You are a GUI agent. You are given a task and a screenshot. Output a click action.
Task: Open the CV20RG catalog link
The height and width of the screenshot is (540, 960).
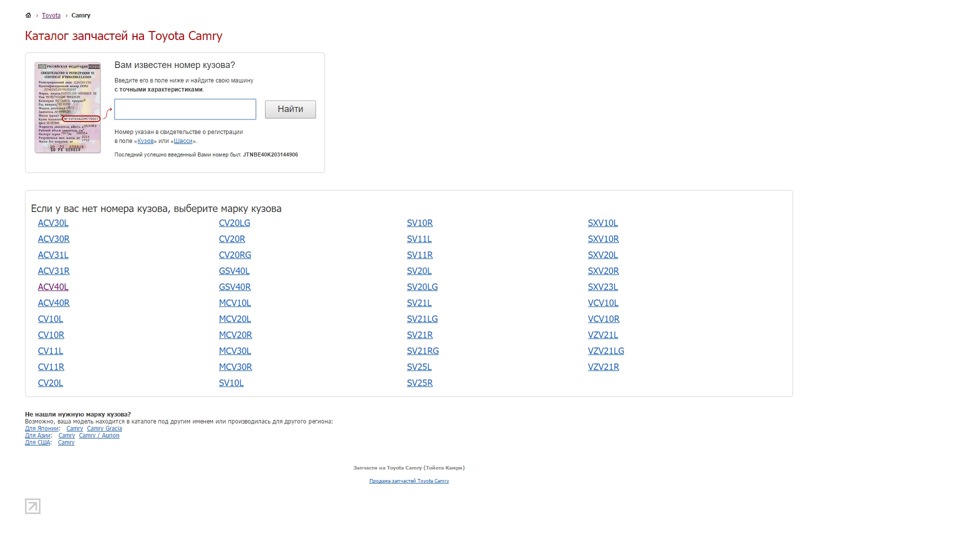[235, 255]
